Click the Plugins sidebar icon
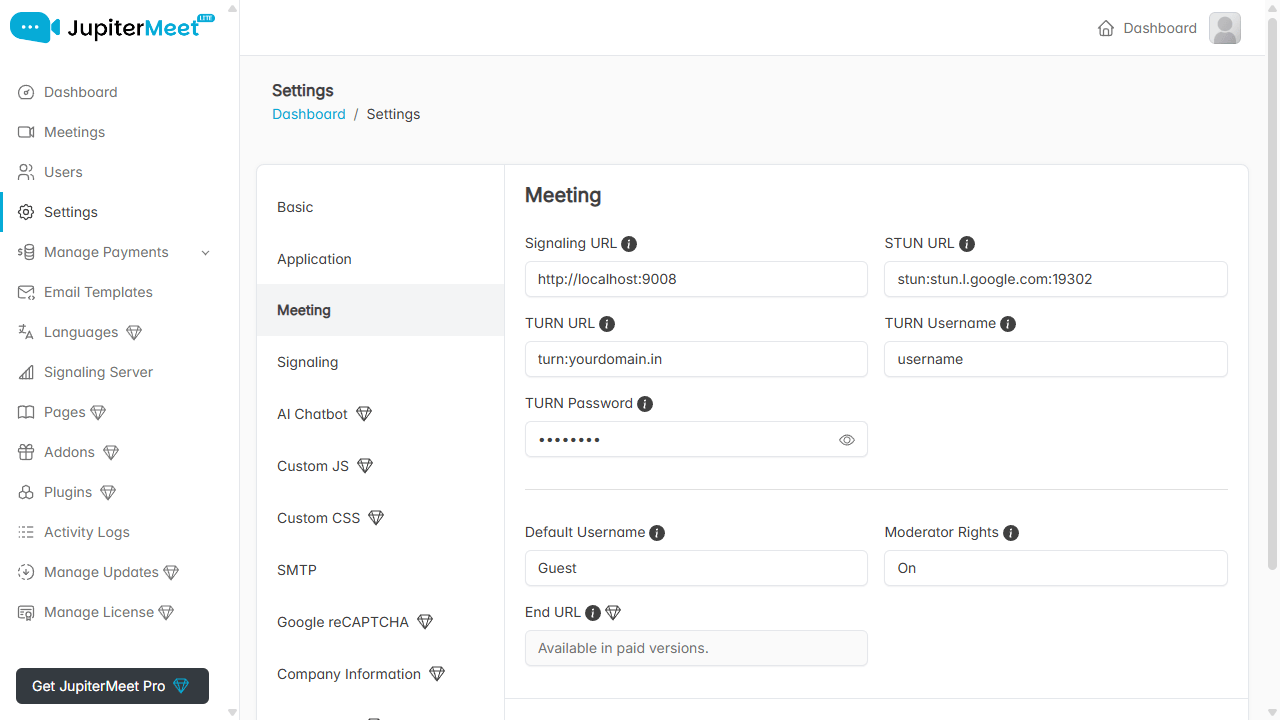 tap(26, 492)
